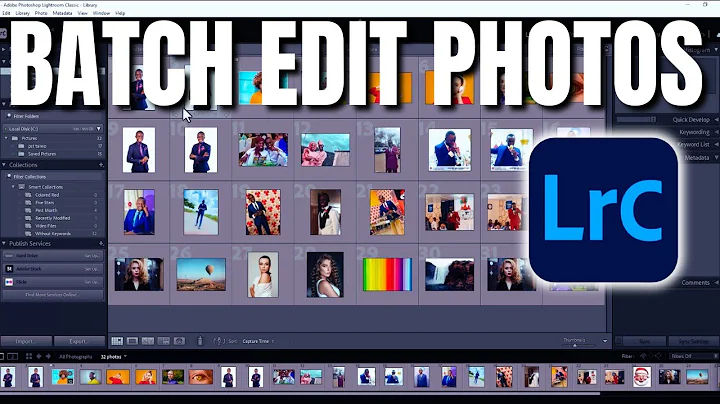The width and height of the screenshot is (720, 404).
Task: Open the Library menu
Action: pos(22,13)
